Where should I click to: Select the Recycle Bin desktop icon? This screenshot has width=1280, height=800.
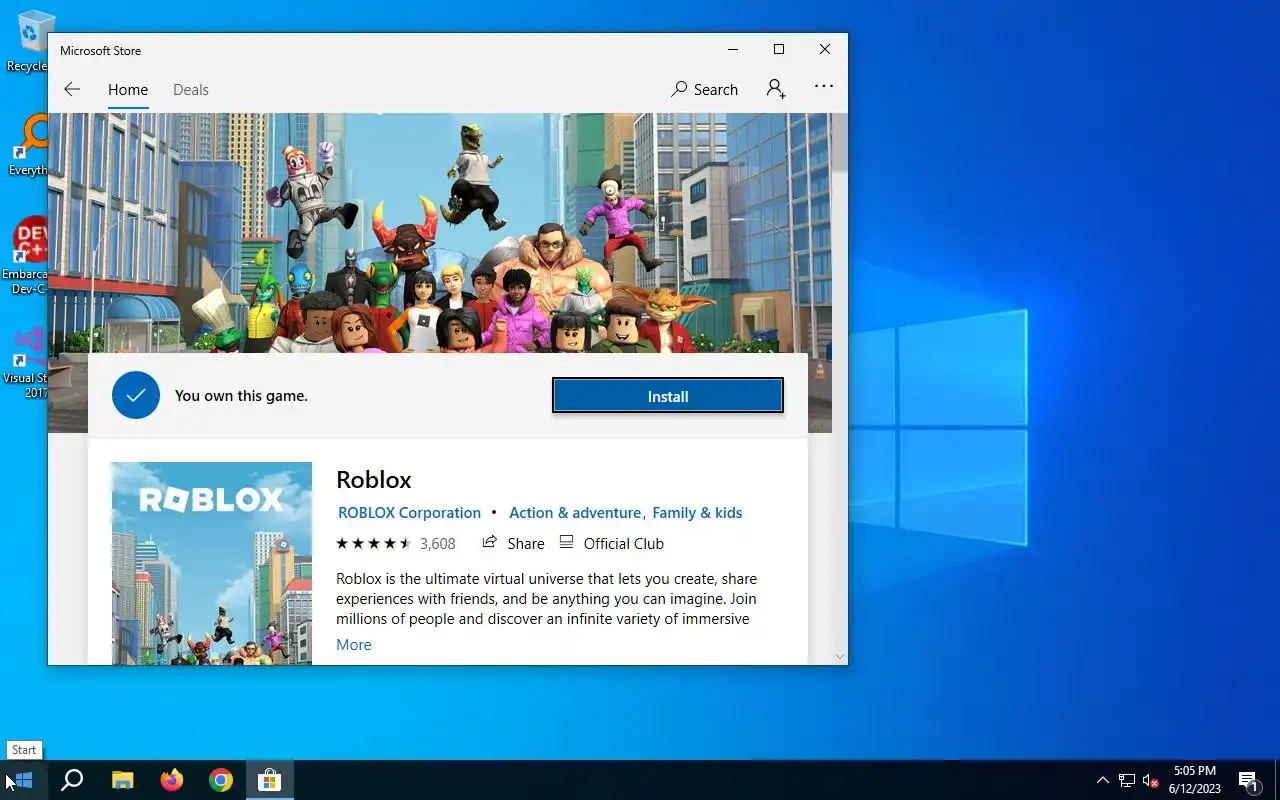point(28,41)
